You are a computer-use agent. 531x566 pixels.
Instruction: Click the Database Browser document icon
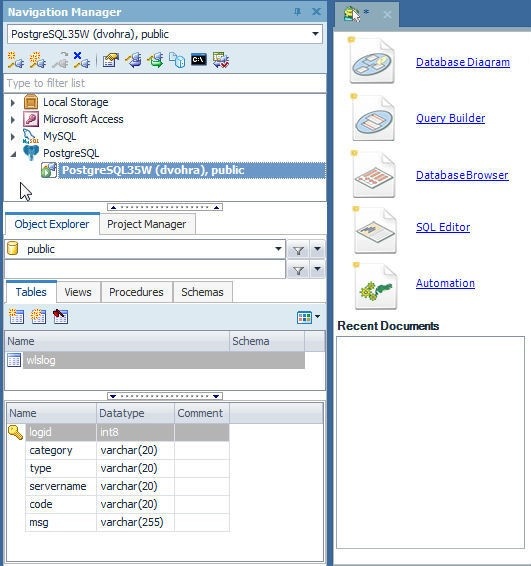(374, 175)
